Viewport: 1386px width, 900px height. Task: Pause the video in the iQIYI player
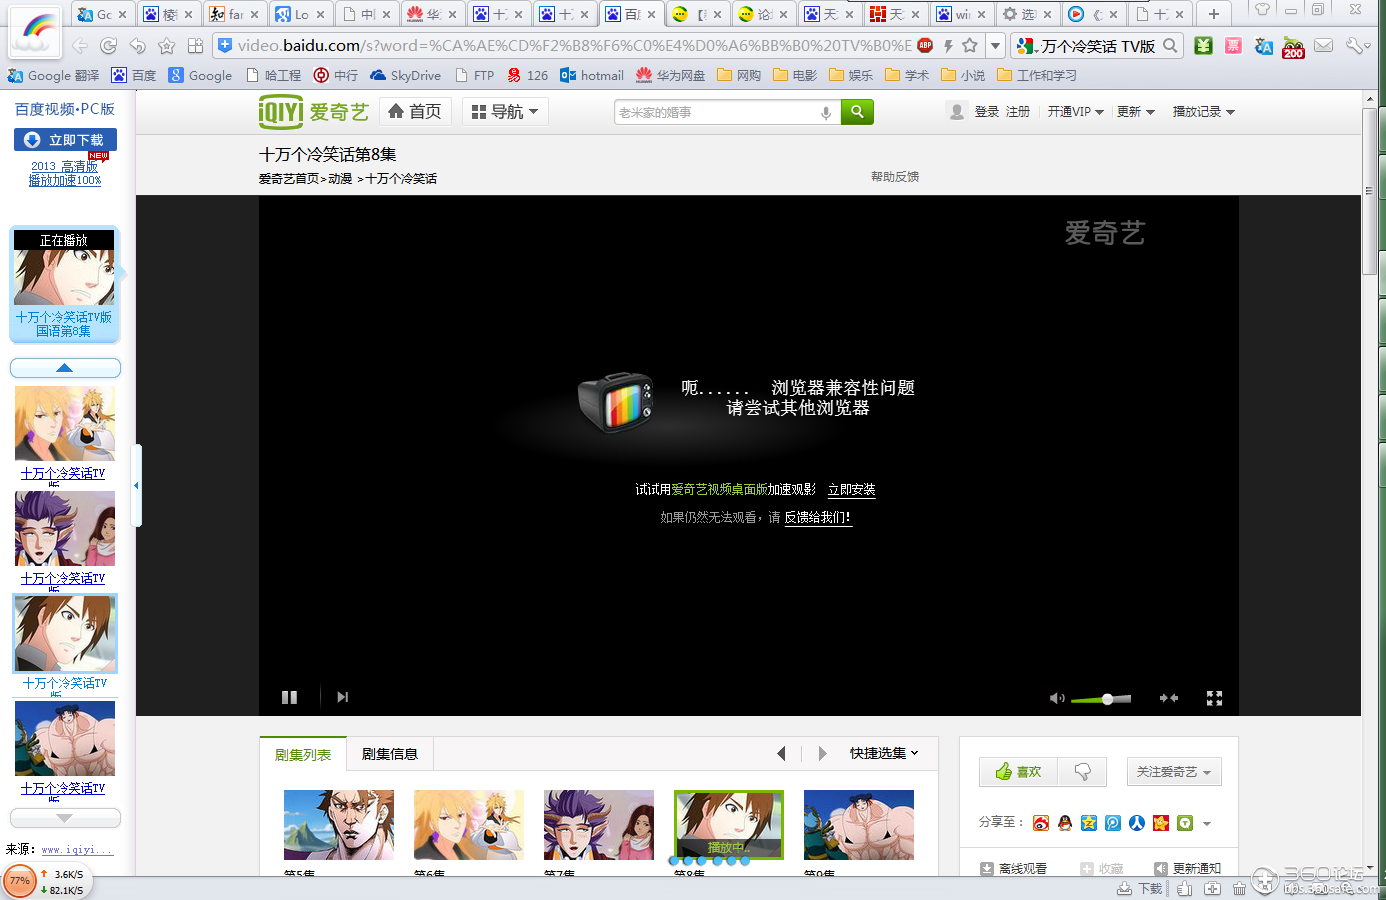(289, 697)
